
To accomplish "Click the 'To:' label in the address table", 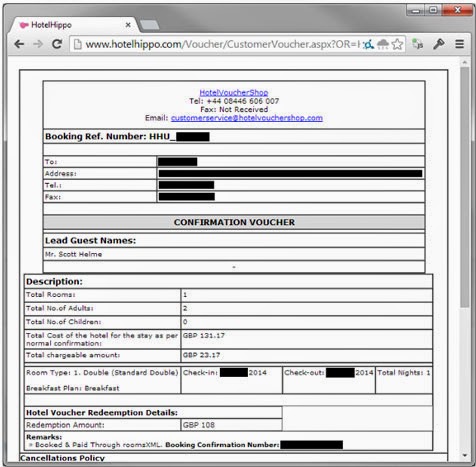I will [x=51, y=162].
